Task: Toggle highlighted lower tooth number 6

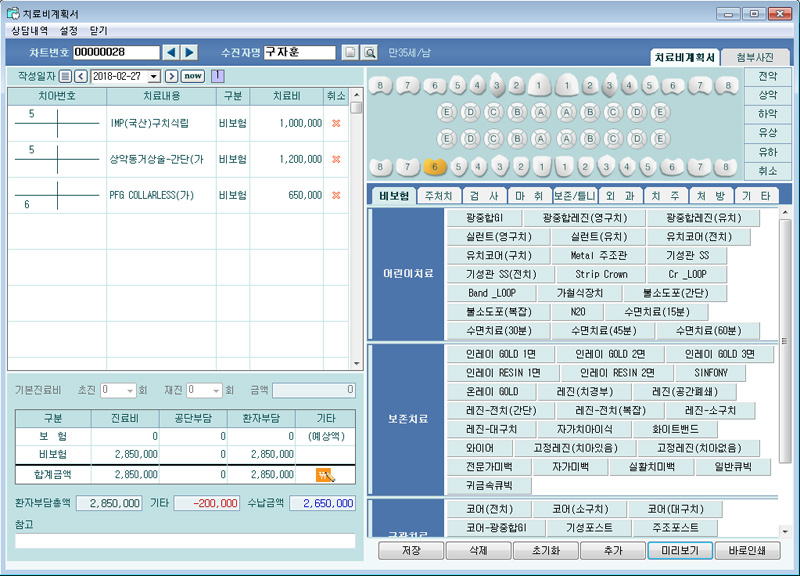Action: point(434,167)
